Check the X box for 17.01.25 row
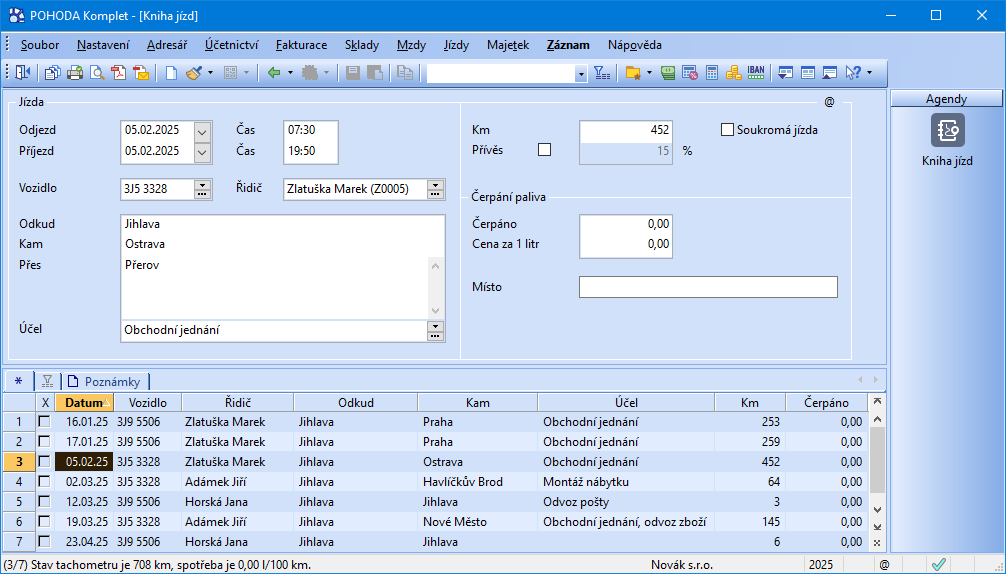 coord(44,441)
